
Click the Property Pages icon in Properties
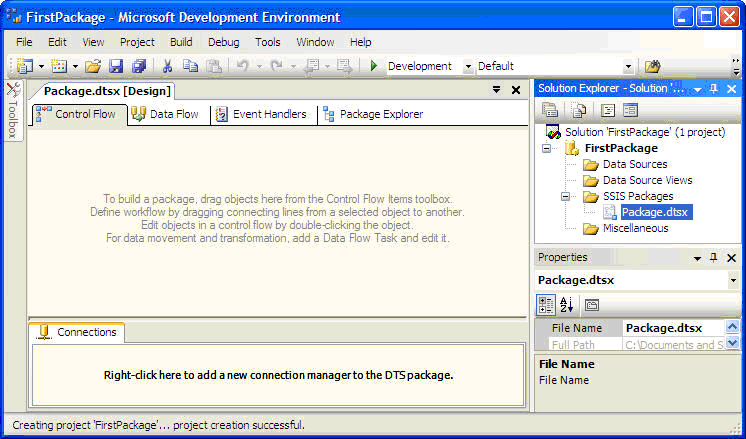click(x=591, y=305)
